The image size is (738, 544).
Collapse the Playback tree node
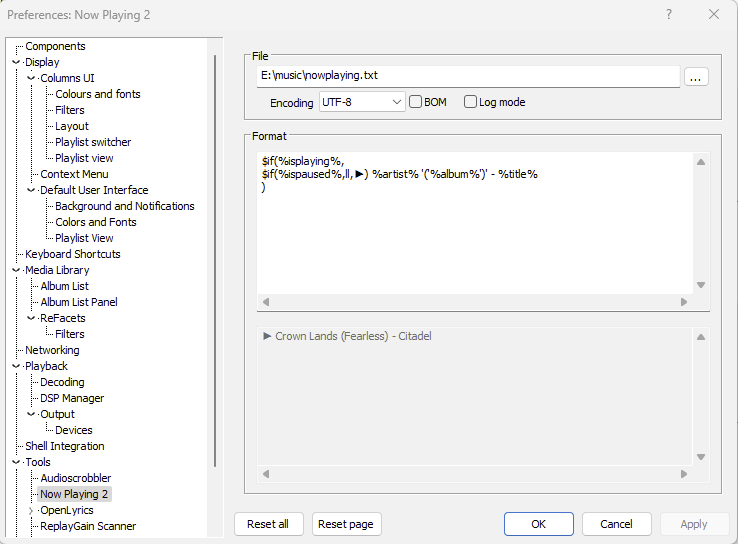tap(16, 366)
